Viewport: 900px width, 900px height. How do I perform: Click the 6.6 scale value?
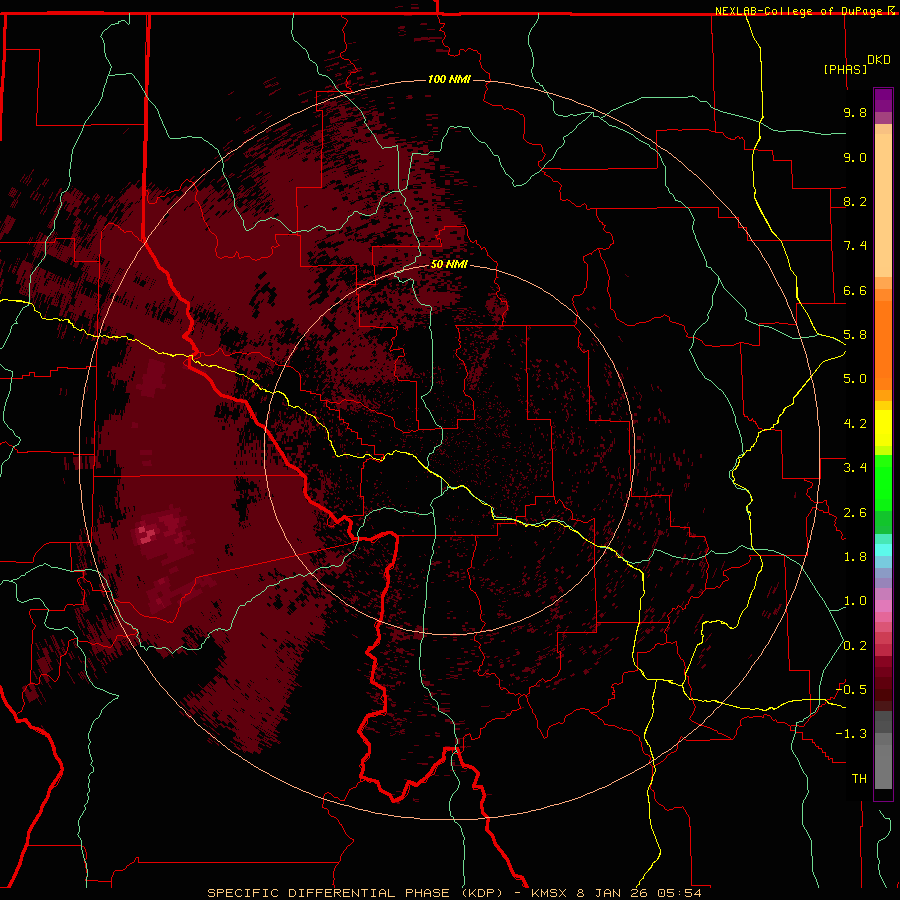coord(855,290)
